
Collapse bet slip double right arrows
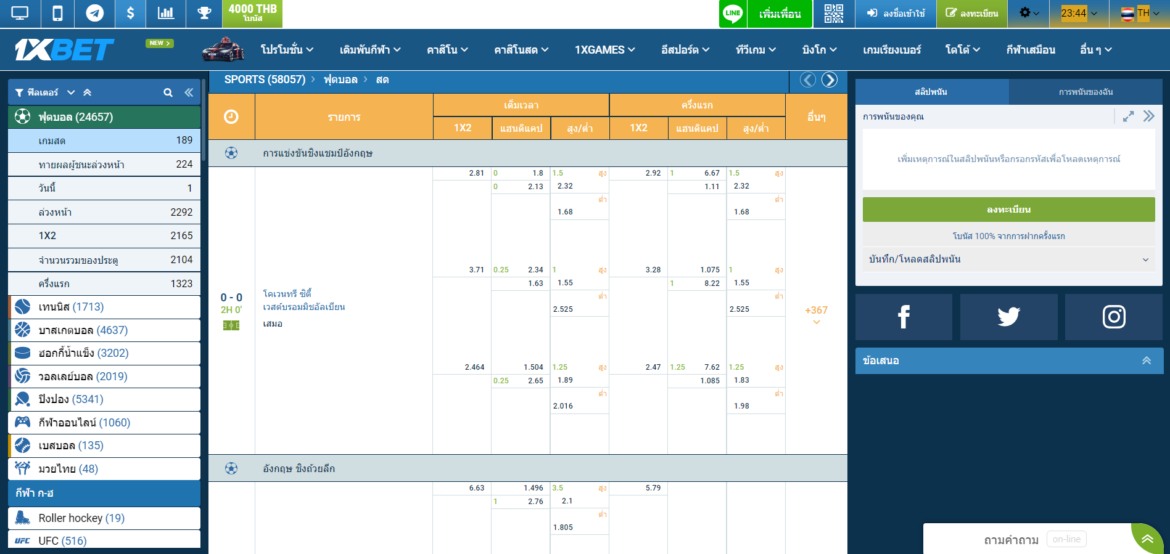pyautogui.click(x=1148, y=116)
